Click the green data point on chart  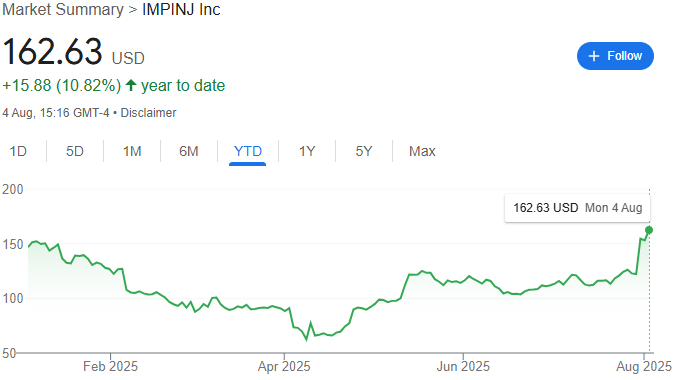(649, 230)
